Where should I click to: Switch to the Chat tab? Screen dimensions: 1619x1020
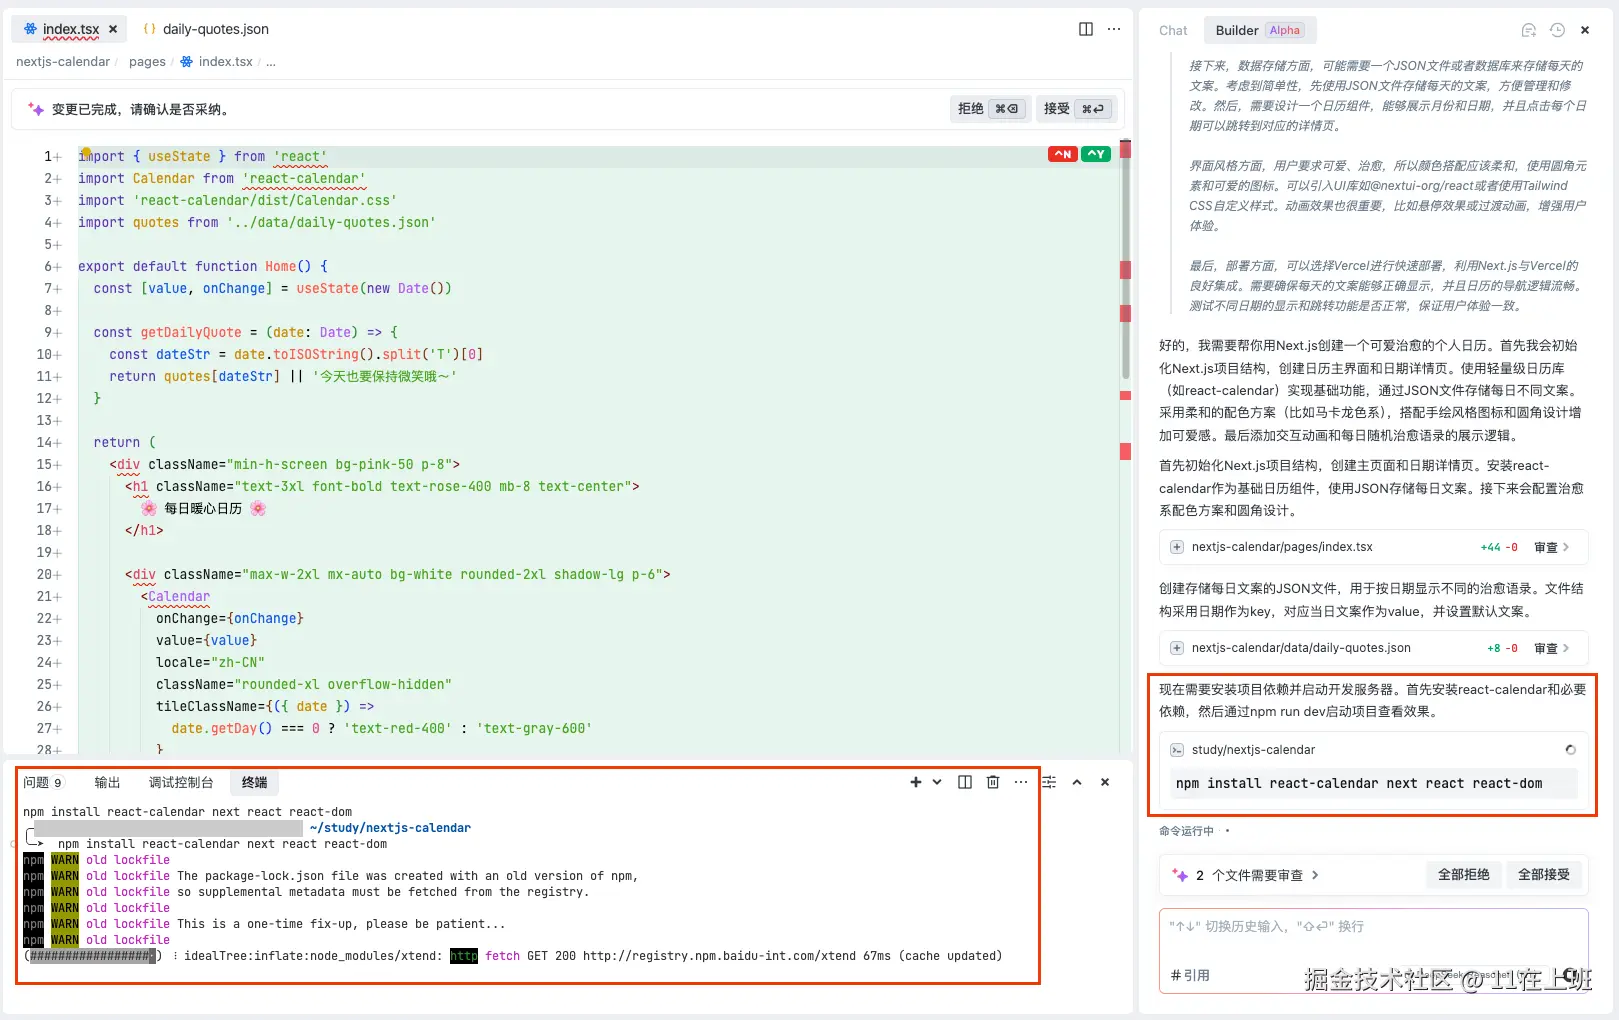pos(1173,30)
